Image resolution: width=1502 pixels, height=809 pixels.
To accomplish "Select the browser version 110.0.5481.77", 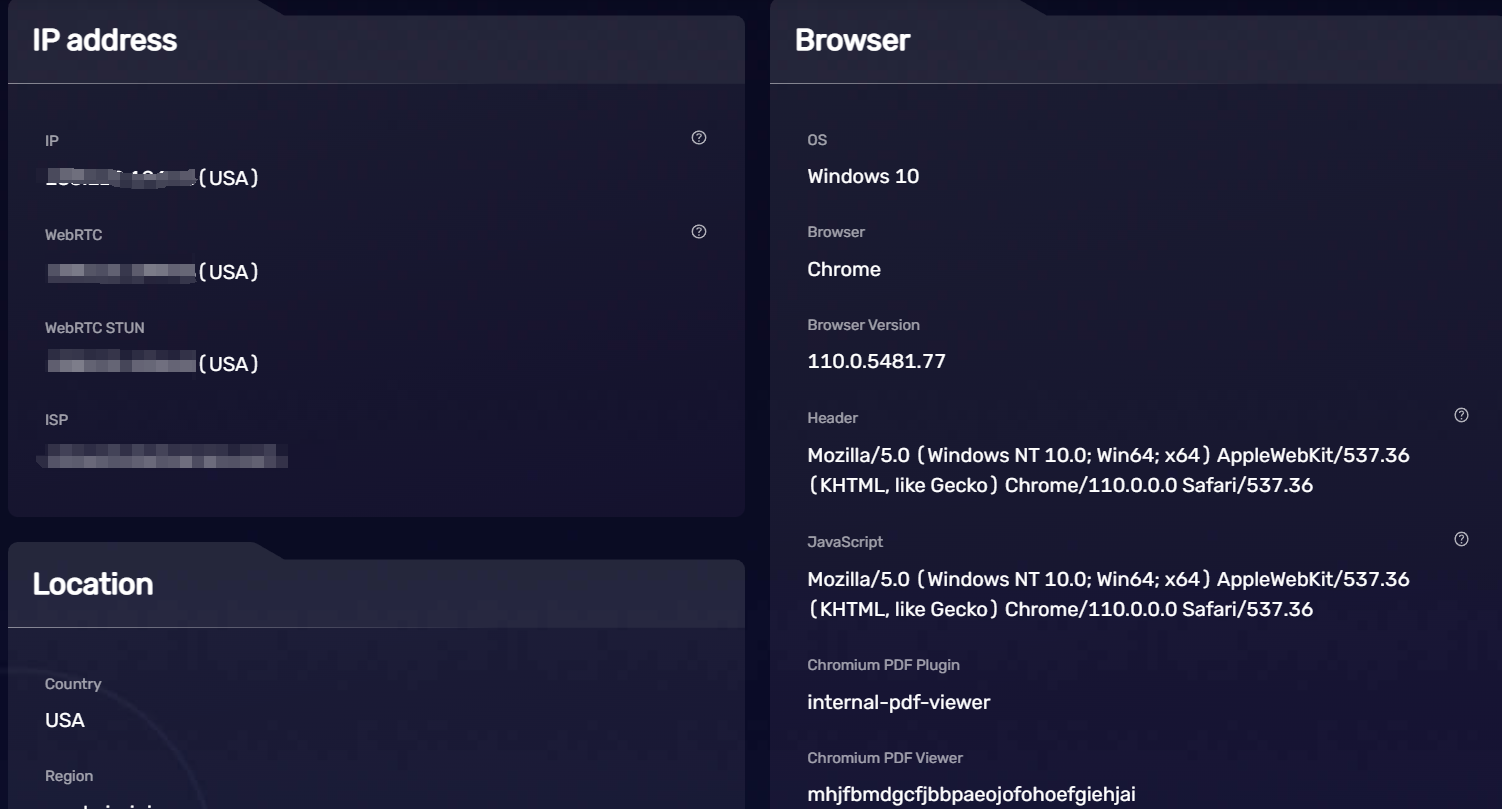I will tap(877, 361).
